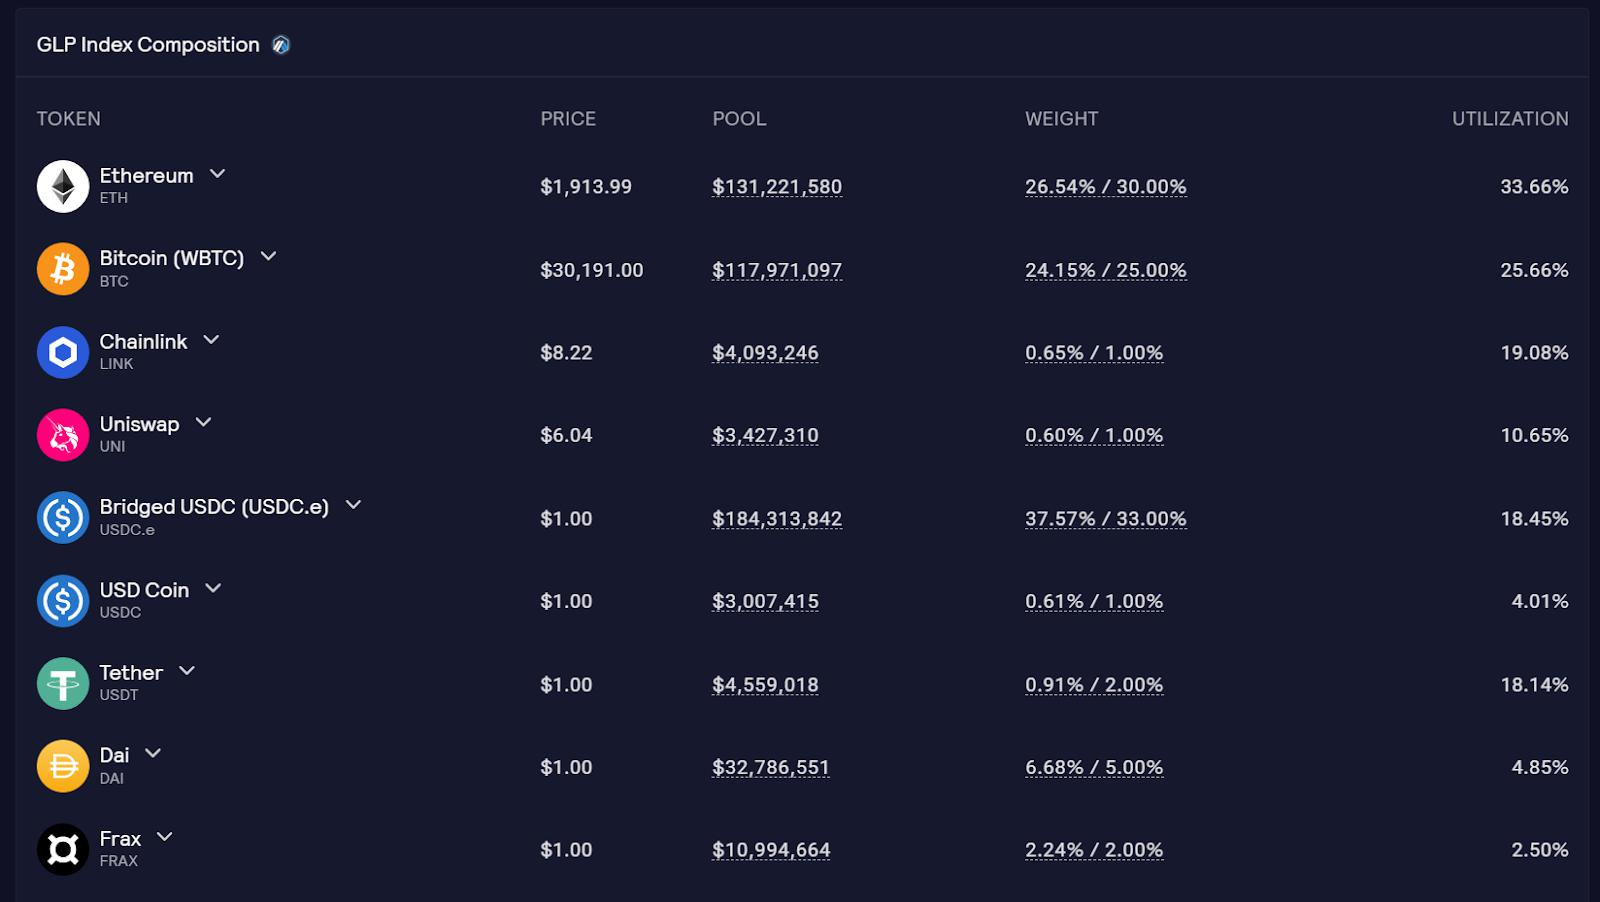
Task: Click the Uniswap pink unicorn icon
Action: [x=63, y=436]
